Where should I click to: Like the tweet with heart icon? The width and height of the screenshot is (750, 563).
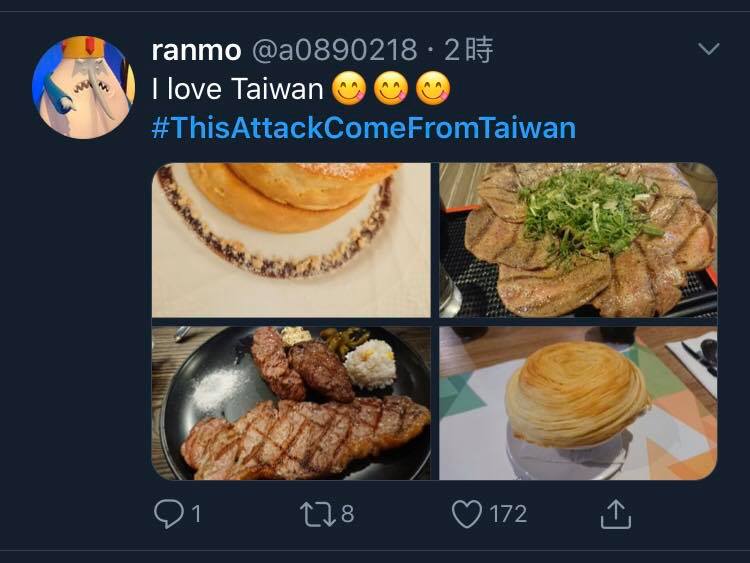(x=467, y=514)
